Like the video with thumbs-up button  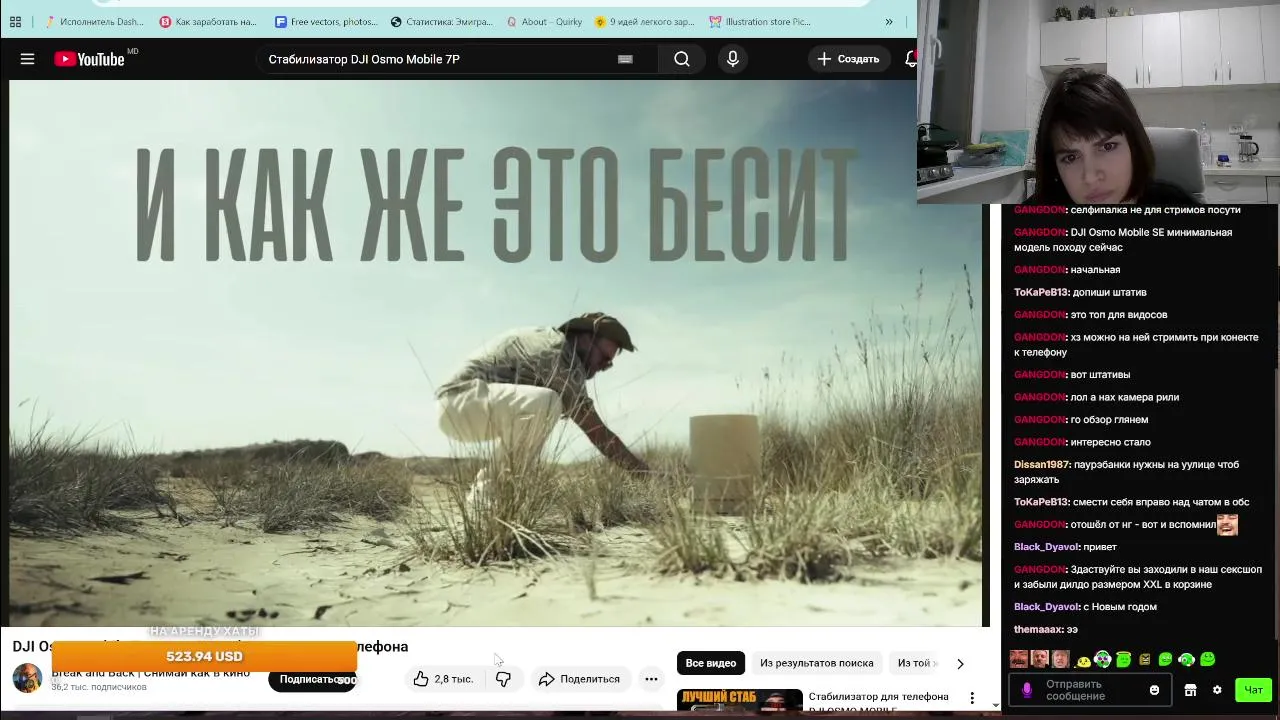[x=443, y=679]
